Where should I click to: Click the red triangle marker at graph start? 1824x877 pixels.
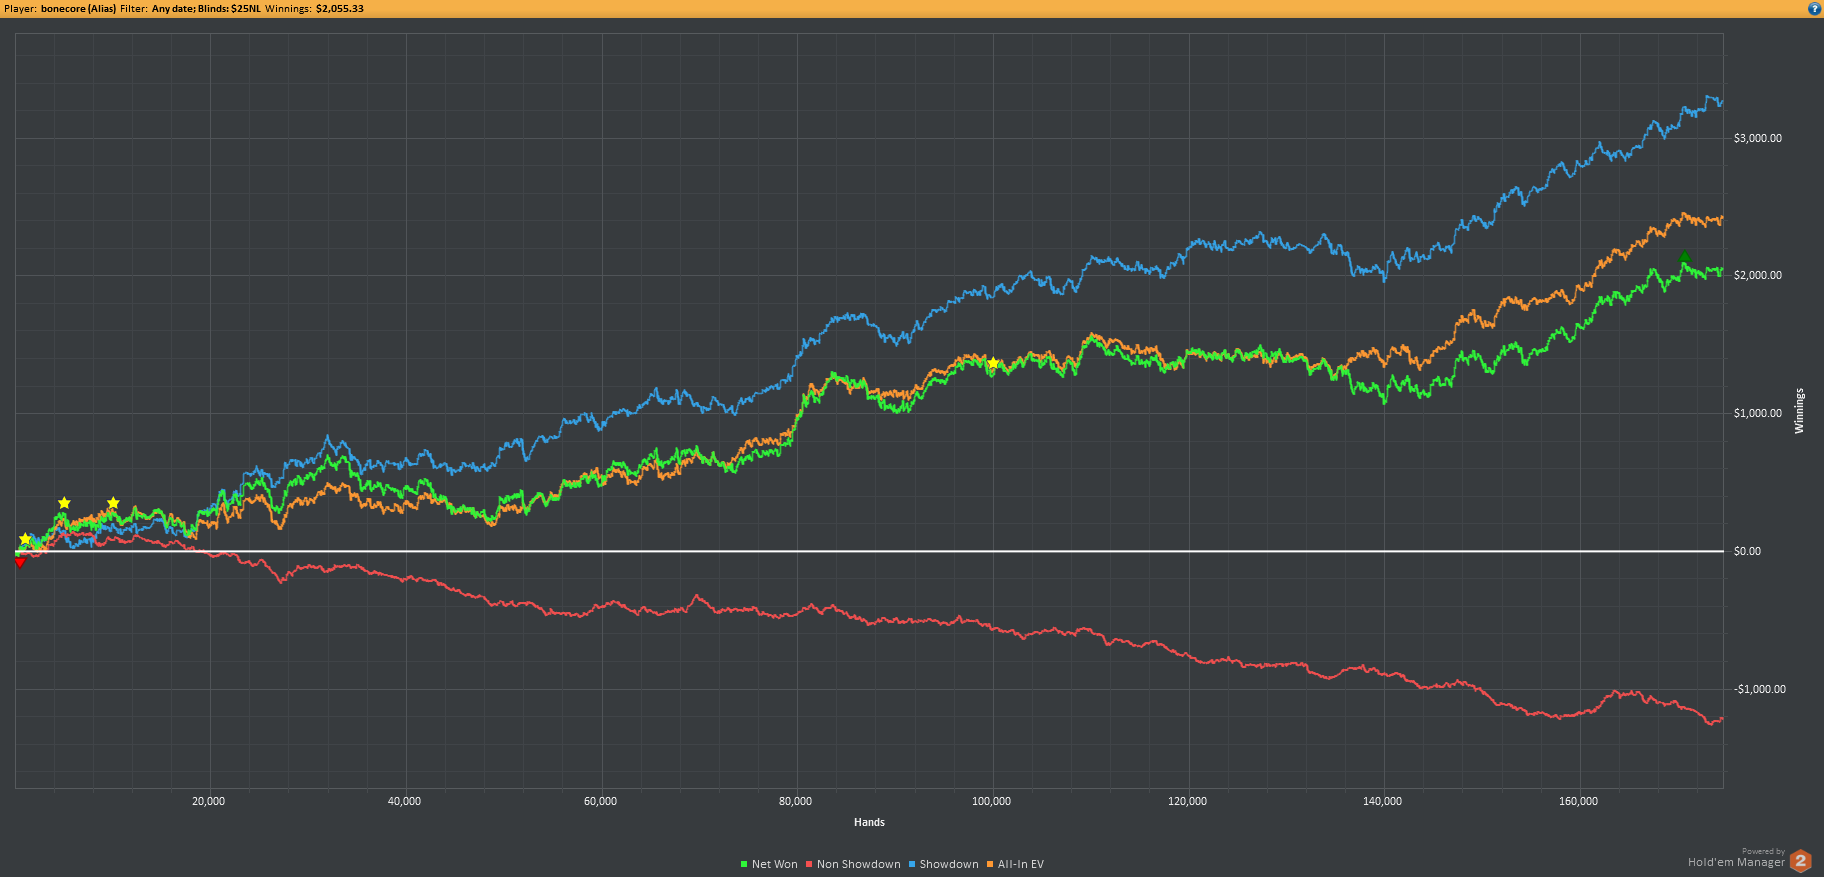(x=20, y=562)
